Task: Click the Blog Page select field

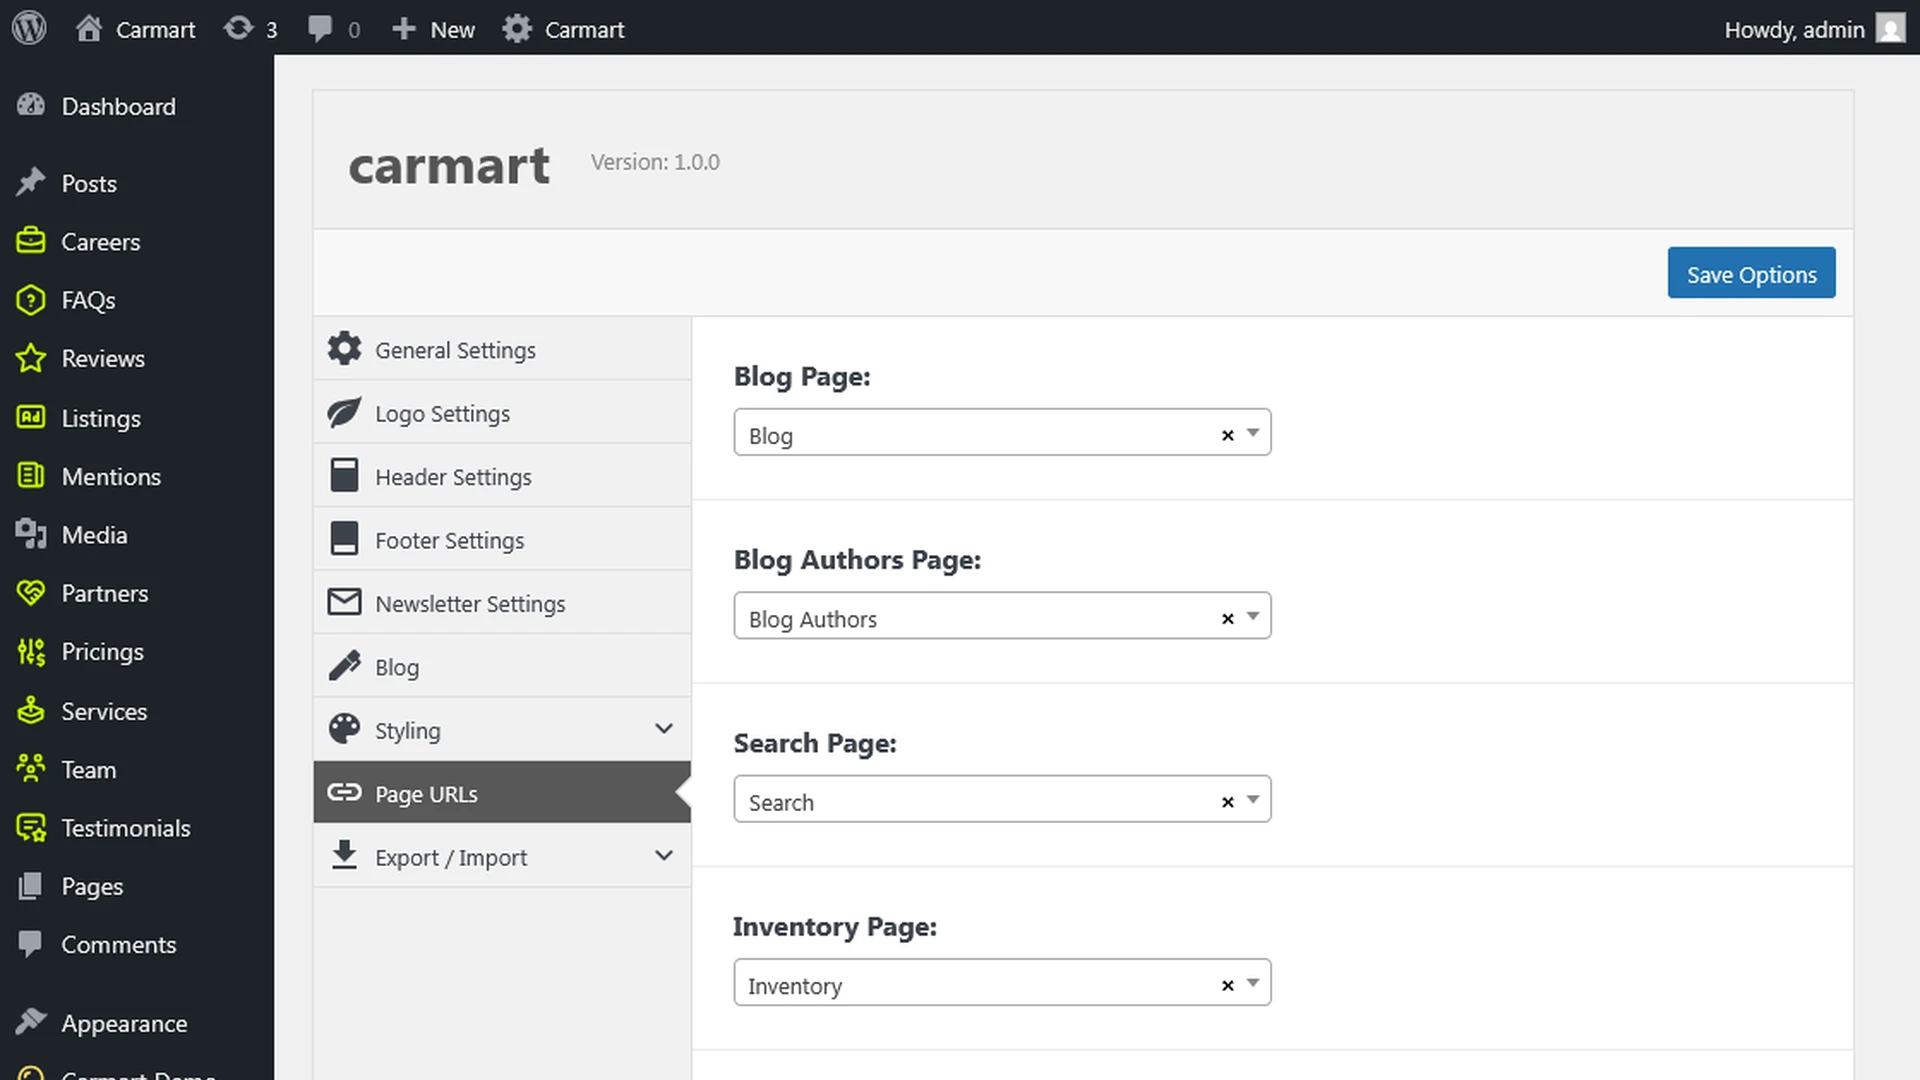Action: 1002,432
